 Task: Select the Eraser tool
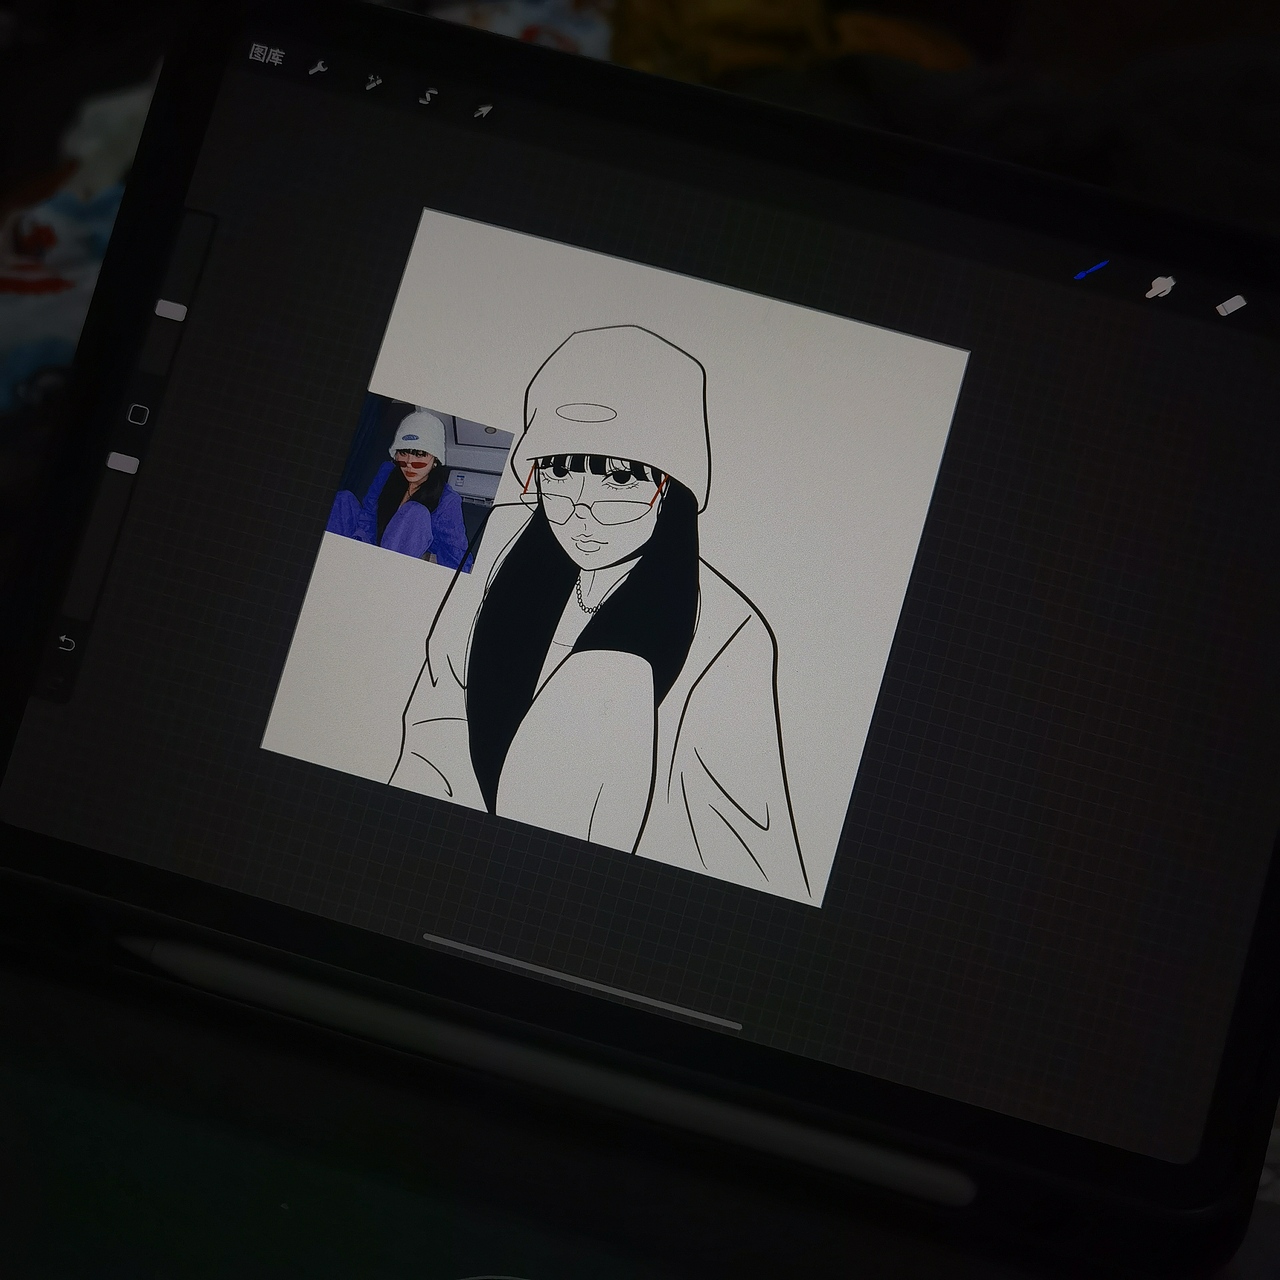(x=1232, y=305)
